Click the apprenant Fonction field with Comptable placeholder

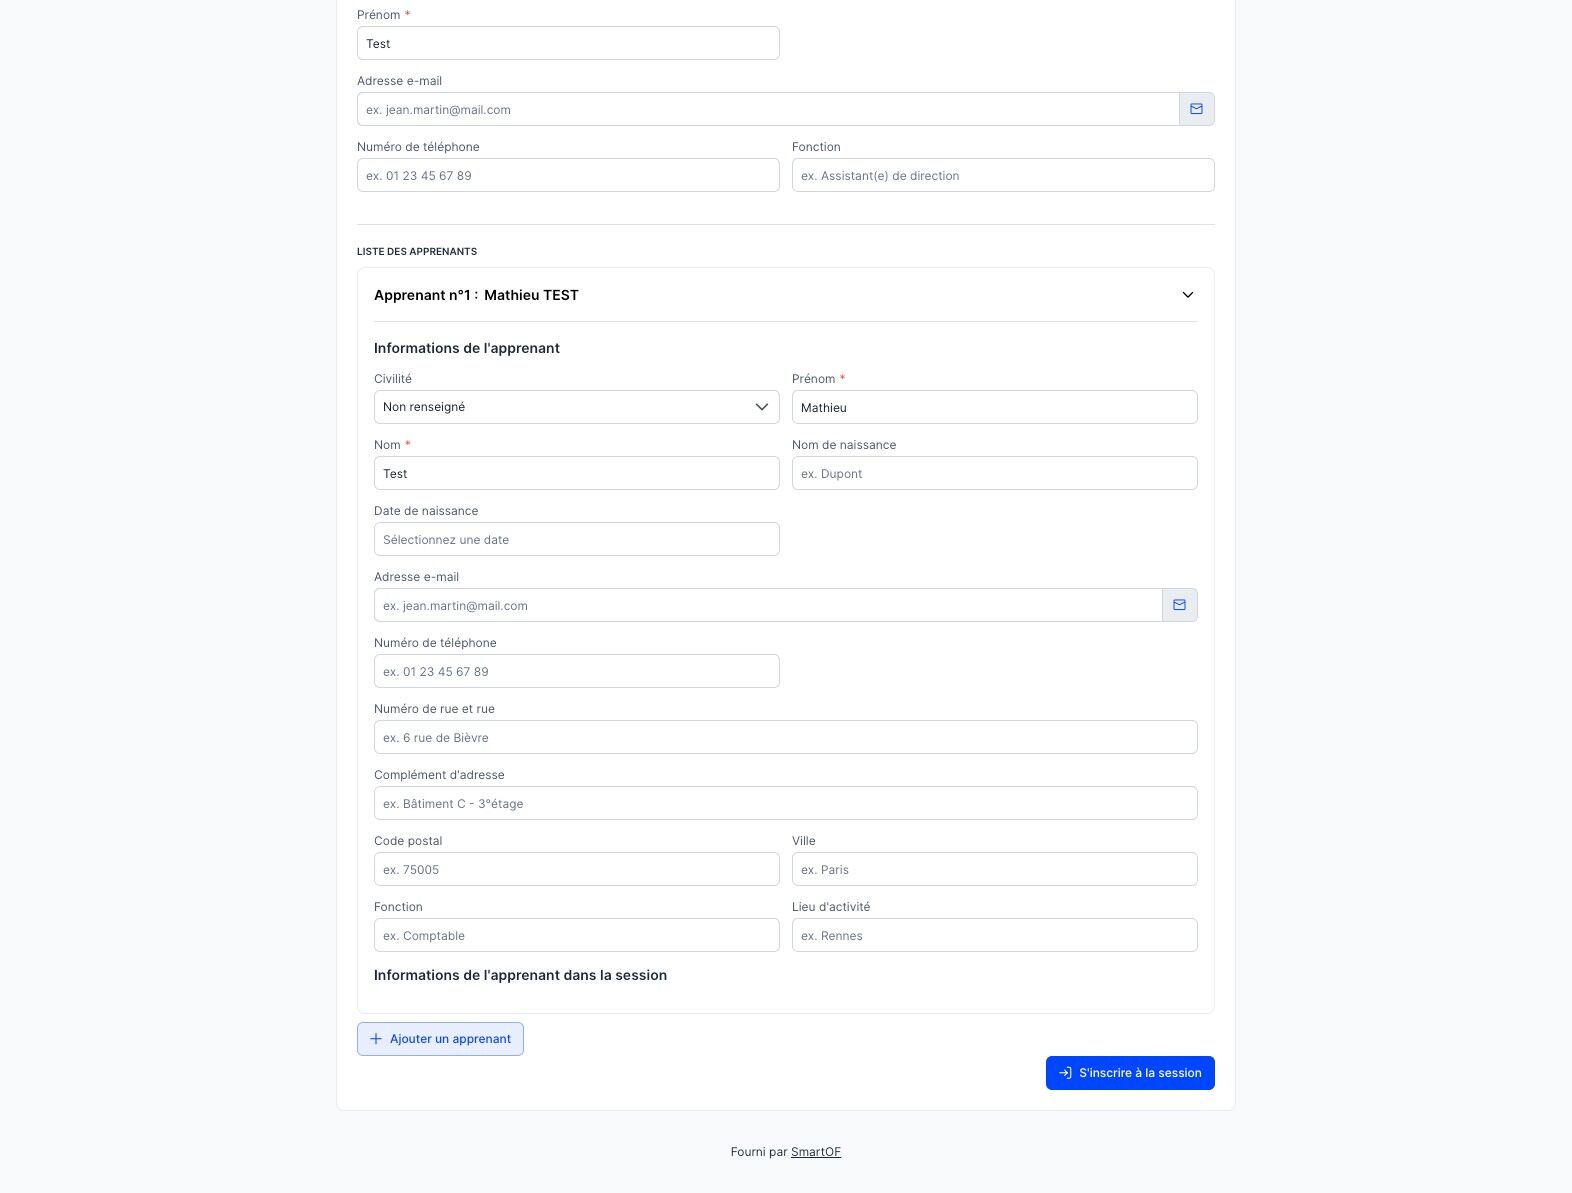[x=576, y=935]
